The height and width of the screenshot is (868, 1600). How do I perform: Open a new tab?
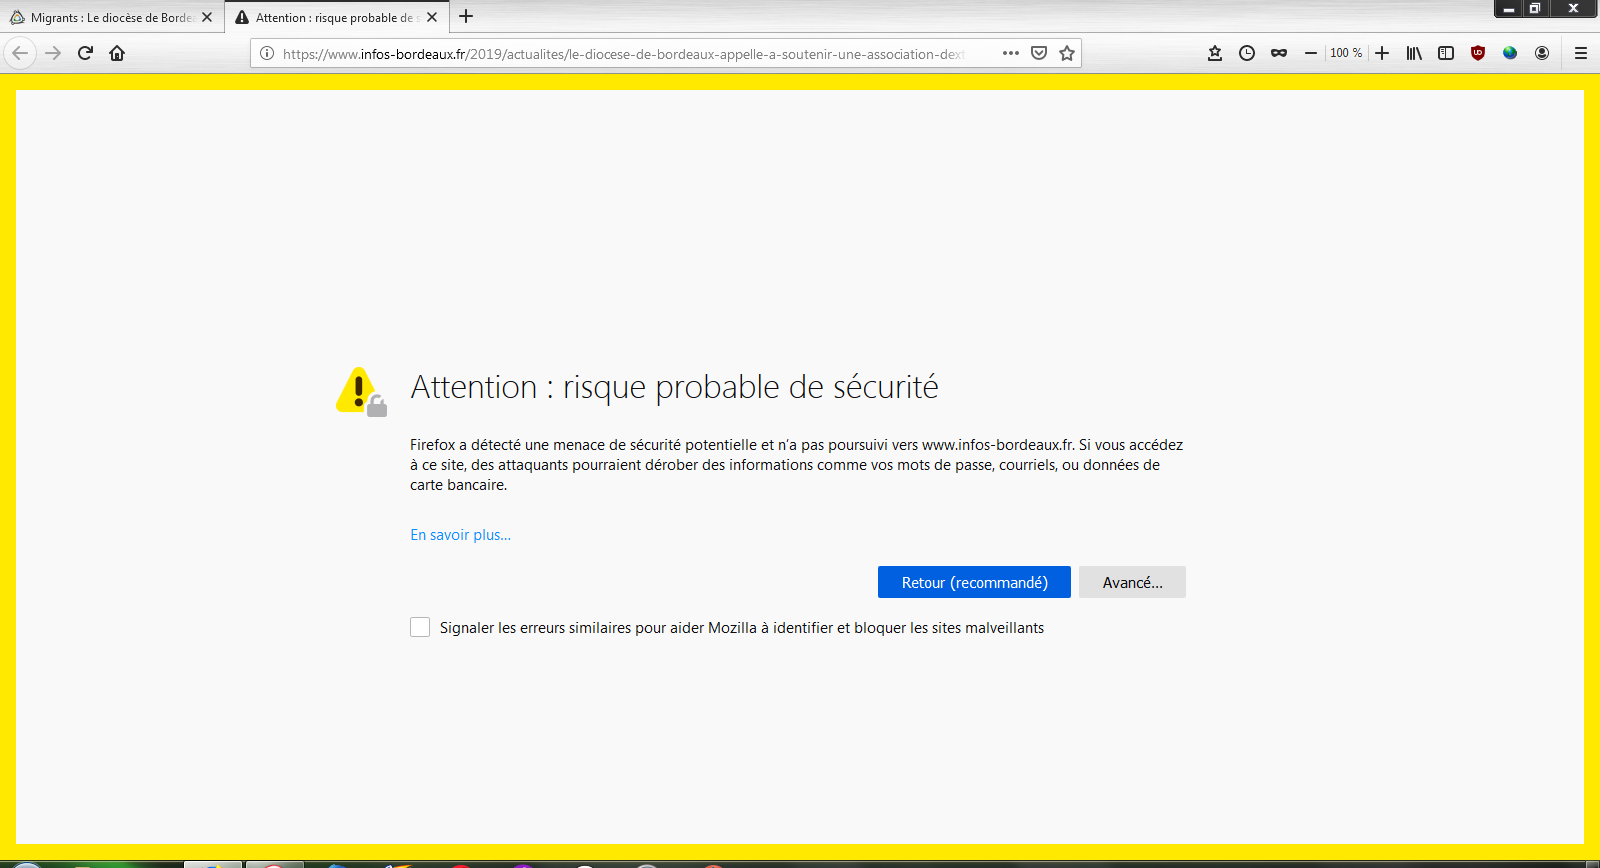click(466, 17)
